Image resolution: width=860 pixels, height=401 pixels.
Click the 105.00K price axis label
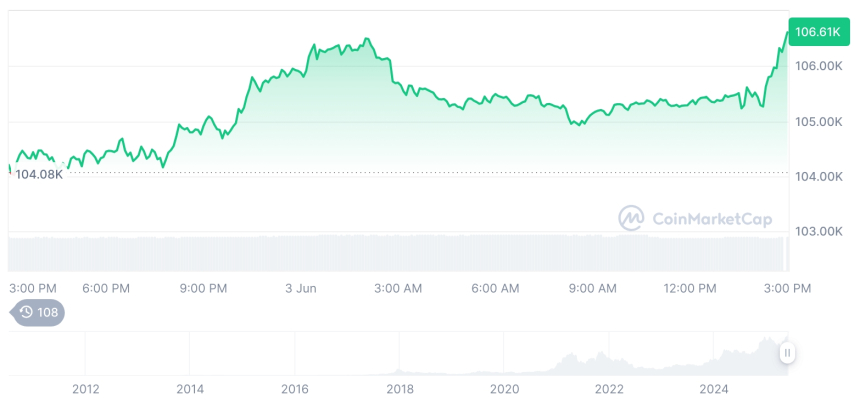click(817, 122)
